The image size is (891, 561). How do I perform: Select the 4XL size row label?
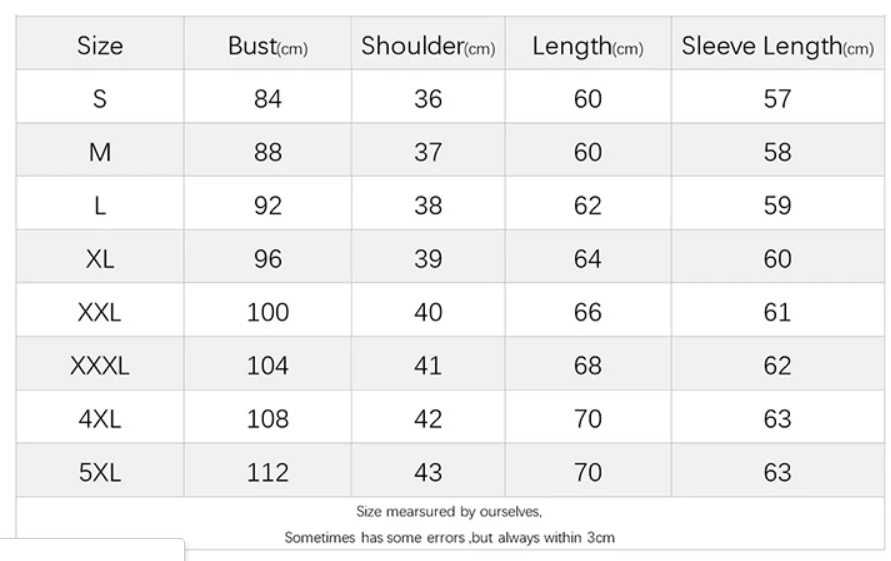(100, 419)
